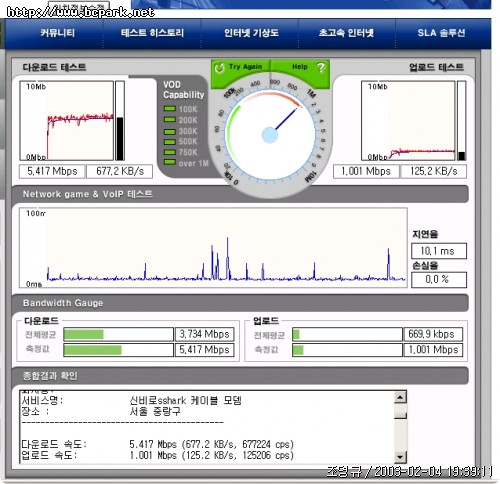500x484 pixels.
Task: Click the download test speed graph
Action: [67, 121]
